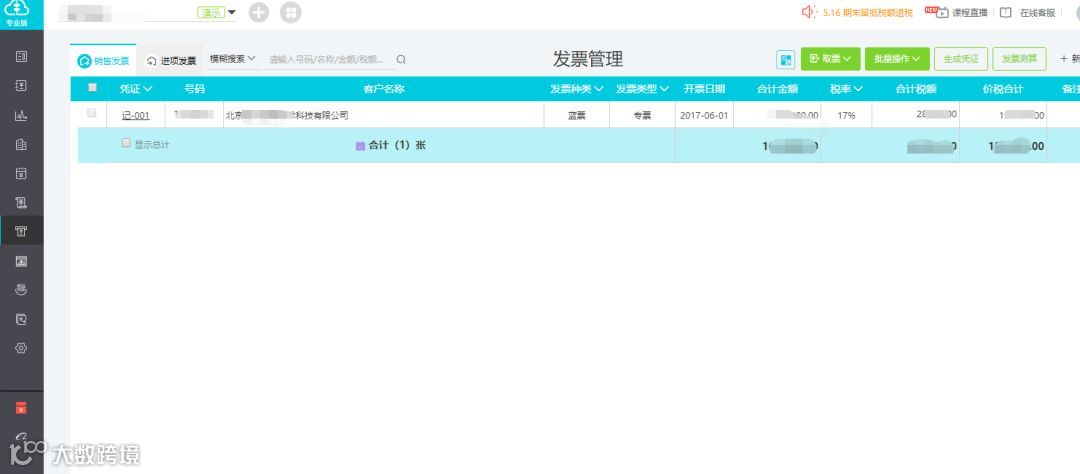Open the highlighted invoice sidebar icon
Image resolution: width=1080 pixels, height=474 pixels.
[21, 231]
